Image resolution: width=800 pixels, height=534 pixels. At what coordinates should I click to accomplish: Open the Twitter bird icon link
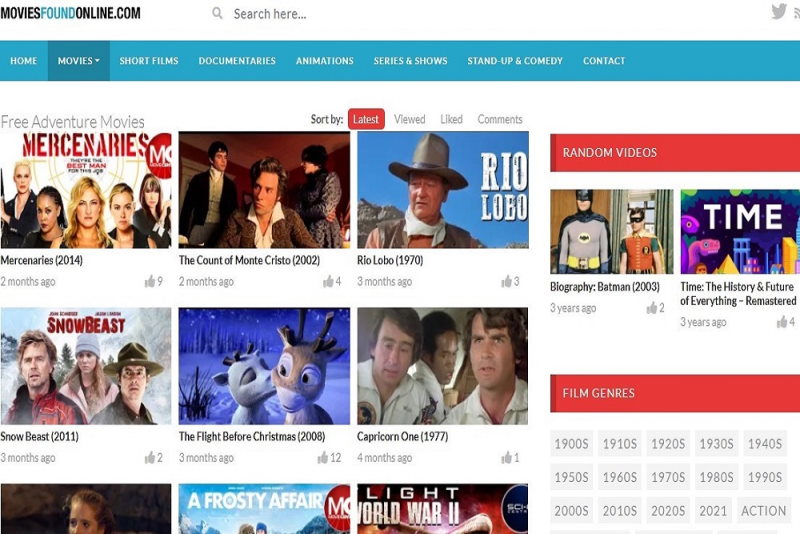coord(779,12)
